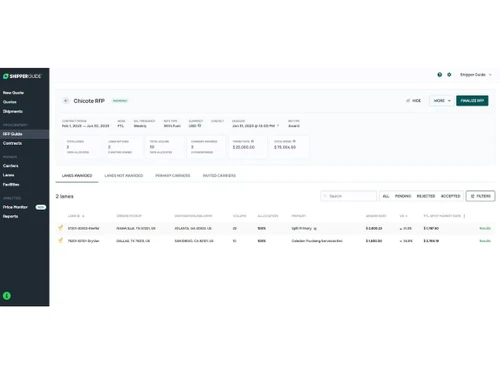This screenshot has width=500, height=375.
Task: Open Price Monitor in the sidebar
Action: 15,207
